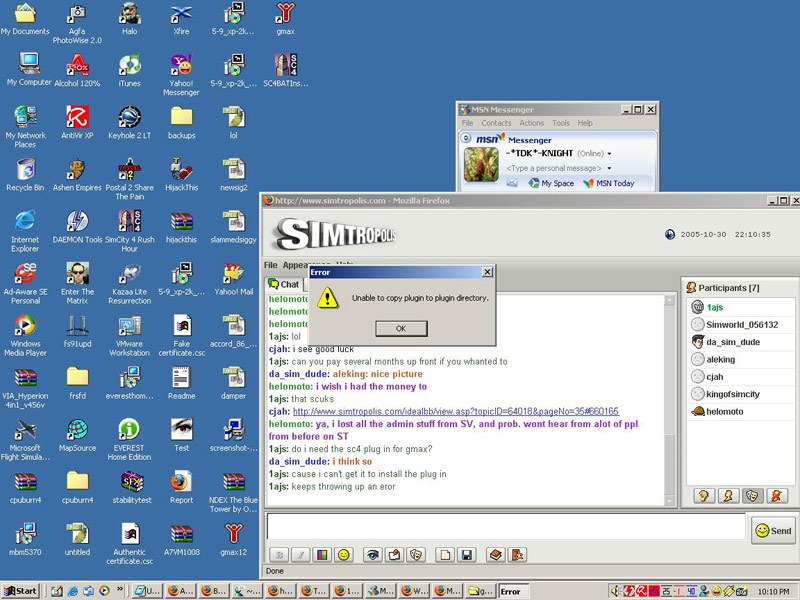800x600 pixels.
Task: Click the volume speaker tray icon
Action: point(615,591)
